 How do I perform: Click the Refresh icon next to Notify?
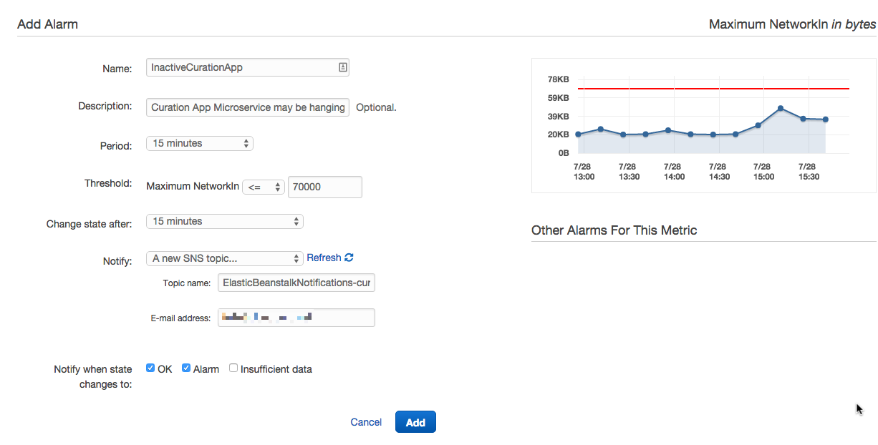point(349,258)
